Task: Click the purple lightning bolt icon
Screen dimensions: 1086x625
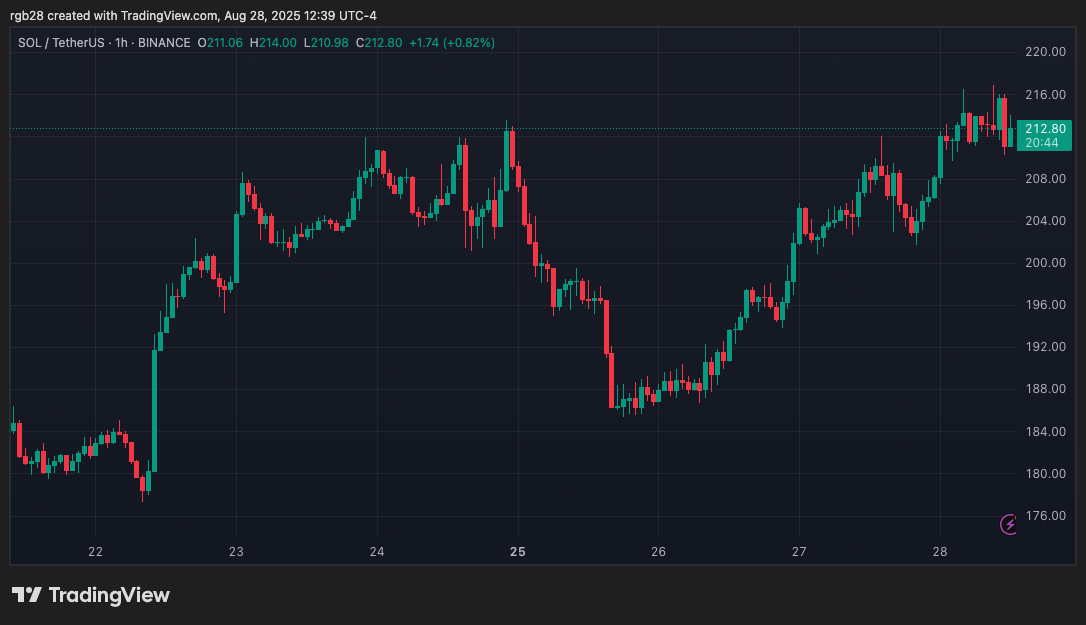Action: coord(1009,524)
